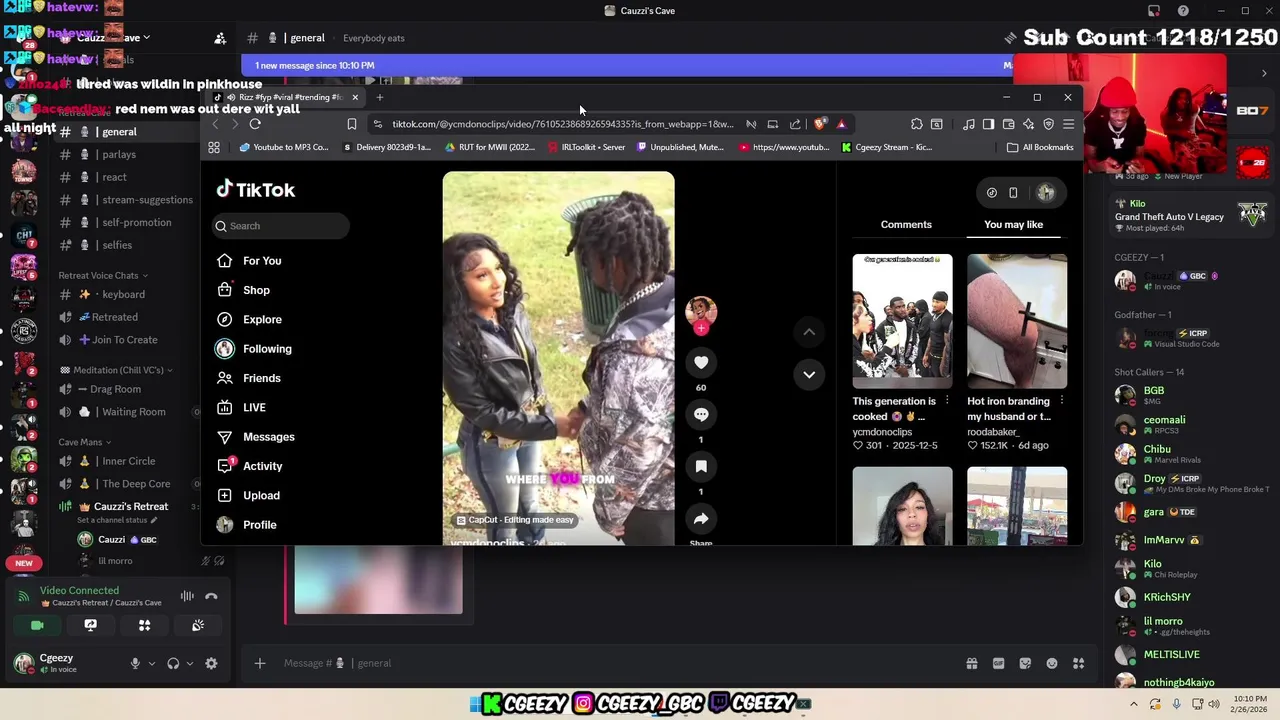Click the TikTok logo
The width and height of the screenshot is (1280, 720).
(x=256, y=190)
